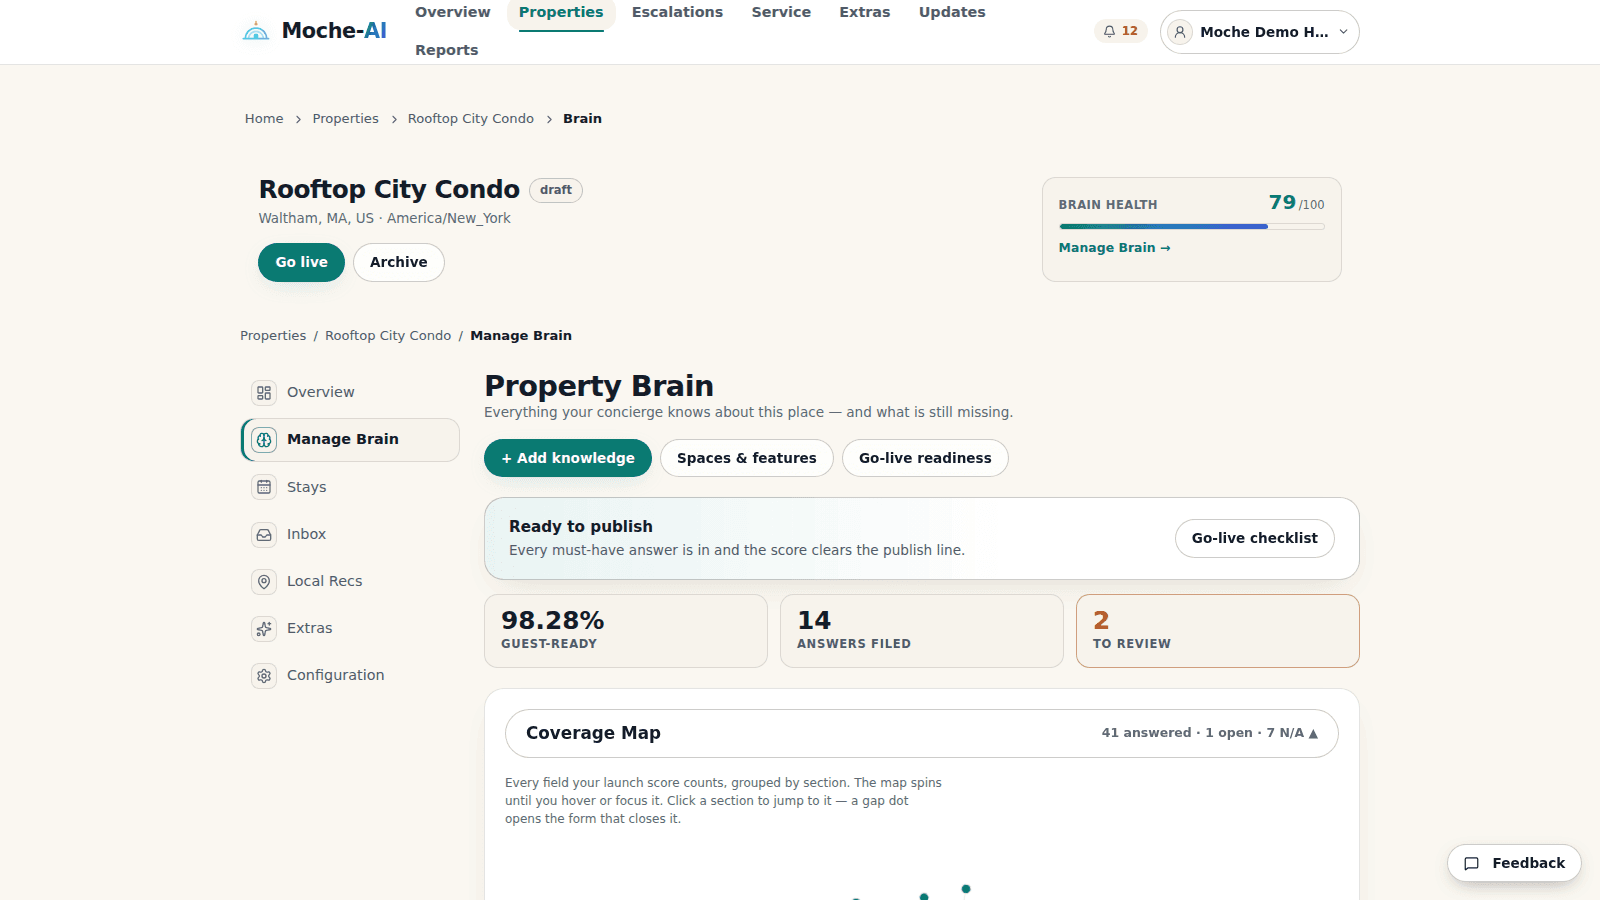Open the Overview top navigation tab

pos(453,13)
